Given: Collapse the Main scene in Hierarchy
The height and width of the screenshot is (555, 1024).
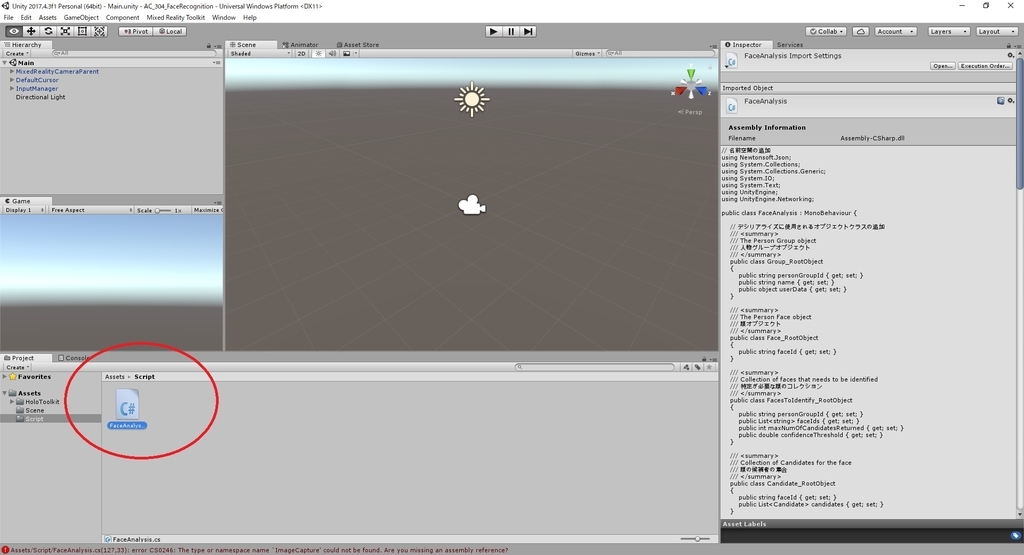Looking at the screenshot, I should tap(5, 63).
